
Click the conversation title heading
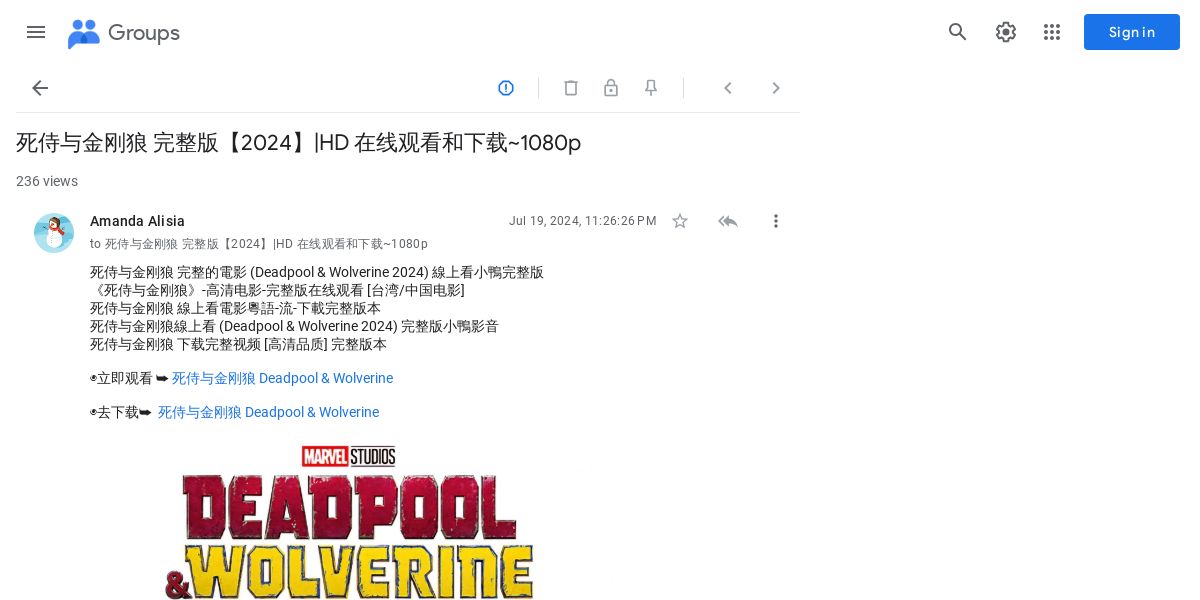coord(298,143)
